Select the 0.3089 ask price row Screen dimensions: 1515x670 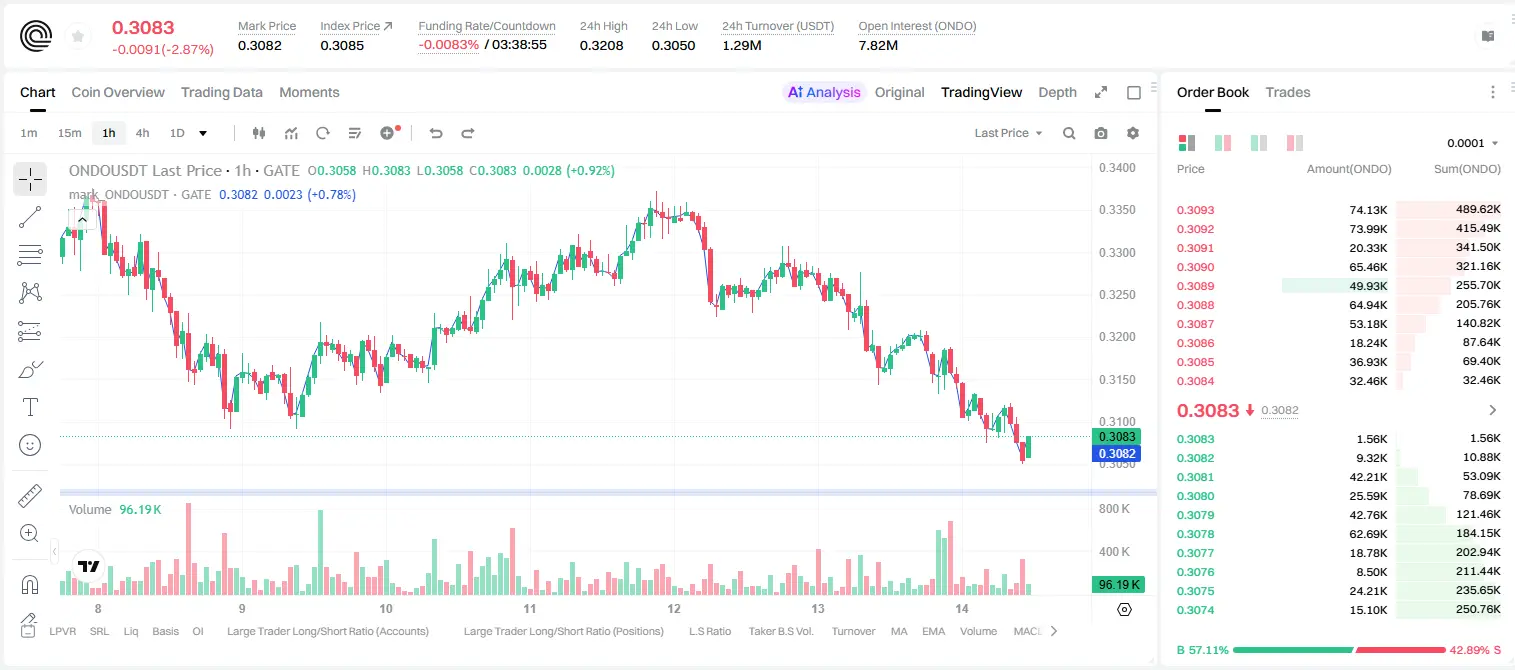1339,286
